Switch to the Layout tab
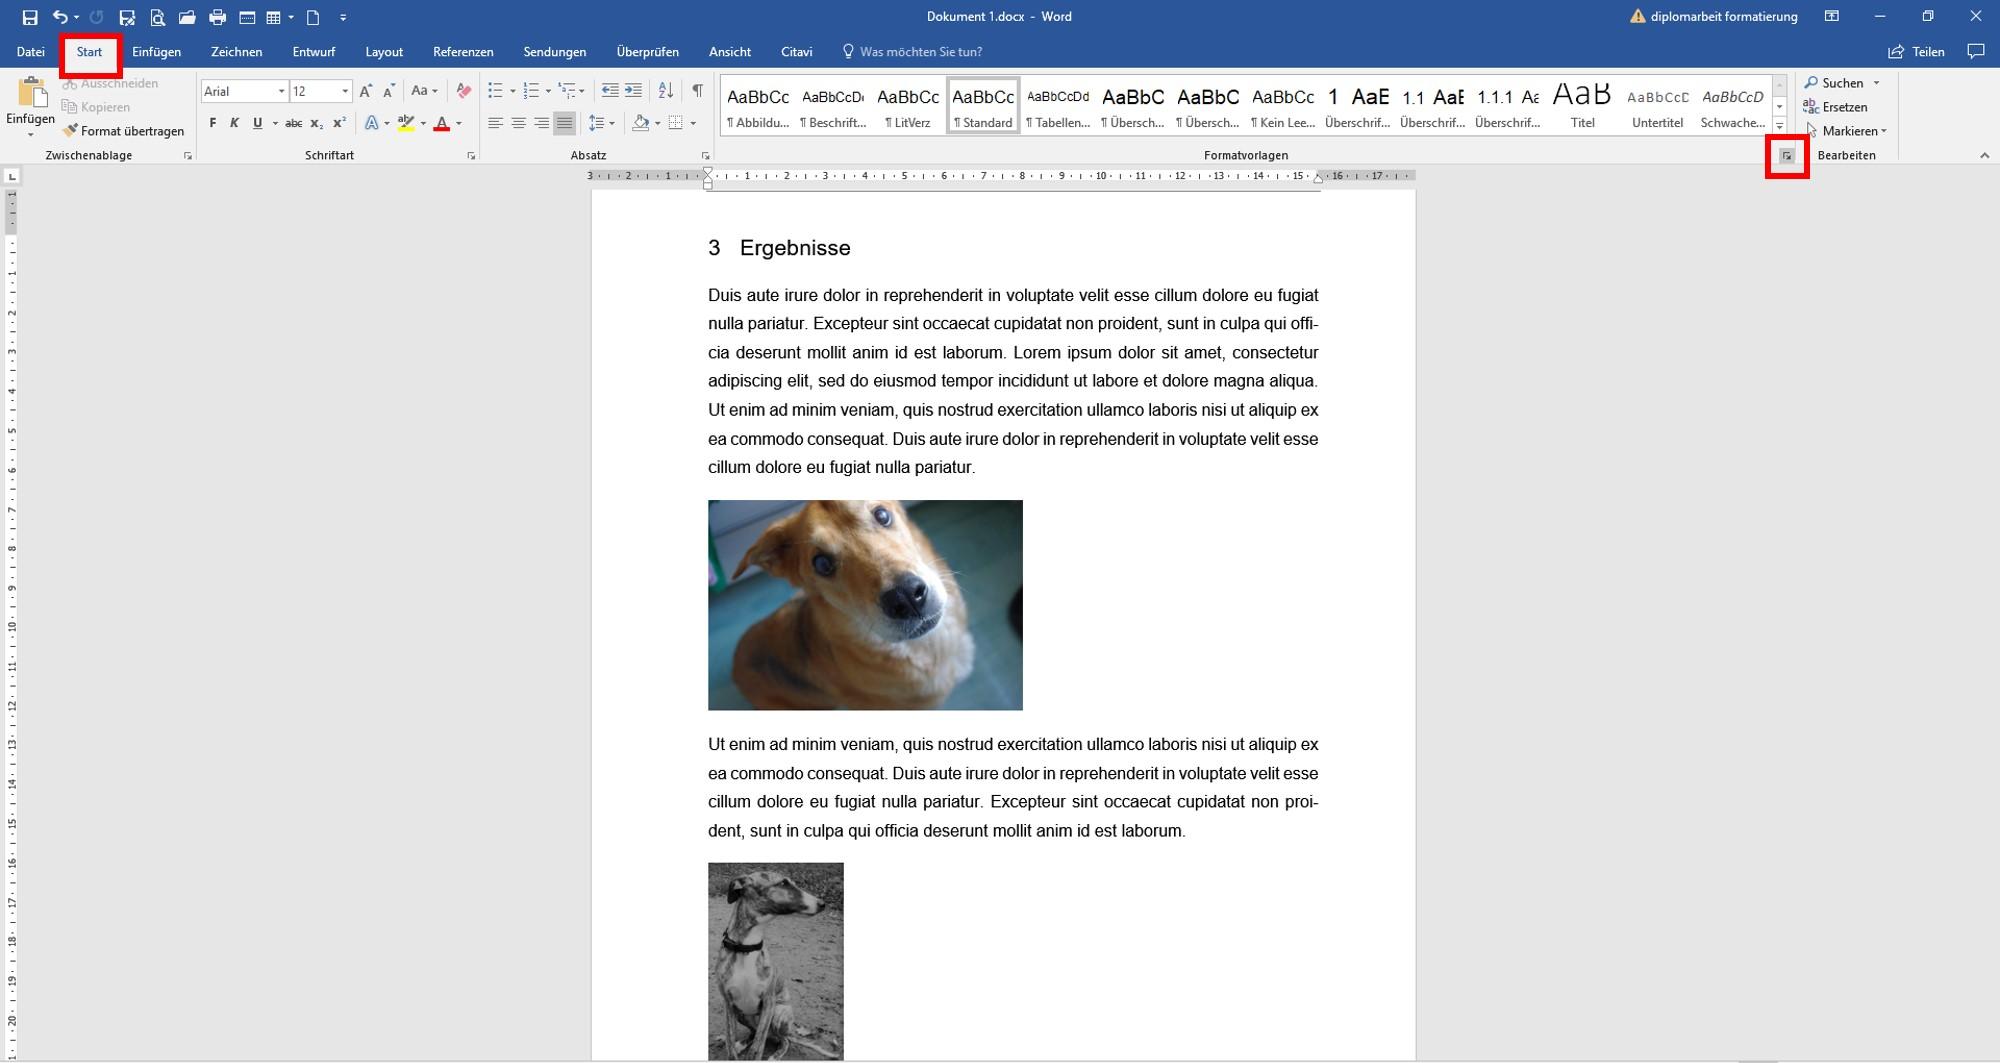The height and width of the screenshot is (1063, 2000). pyautogui.click(x=384, y=52)
